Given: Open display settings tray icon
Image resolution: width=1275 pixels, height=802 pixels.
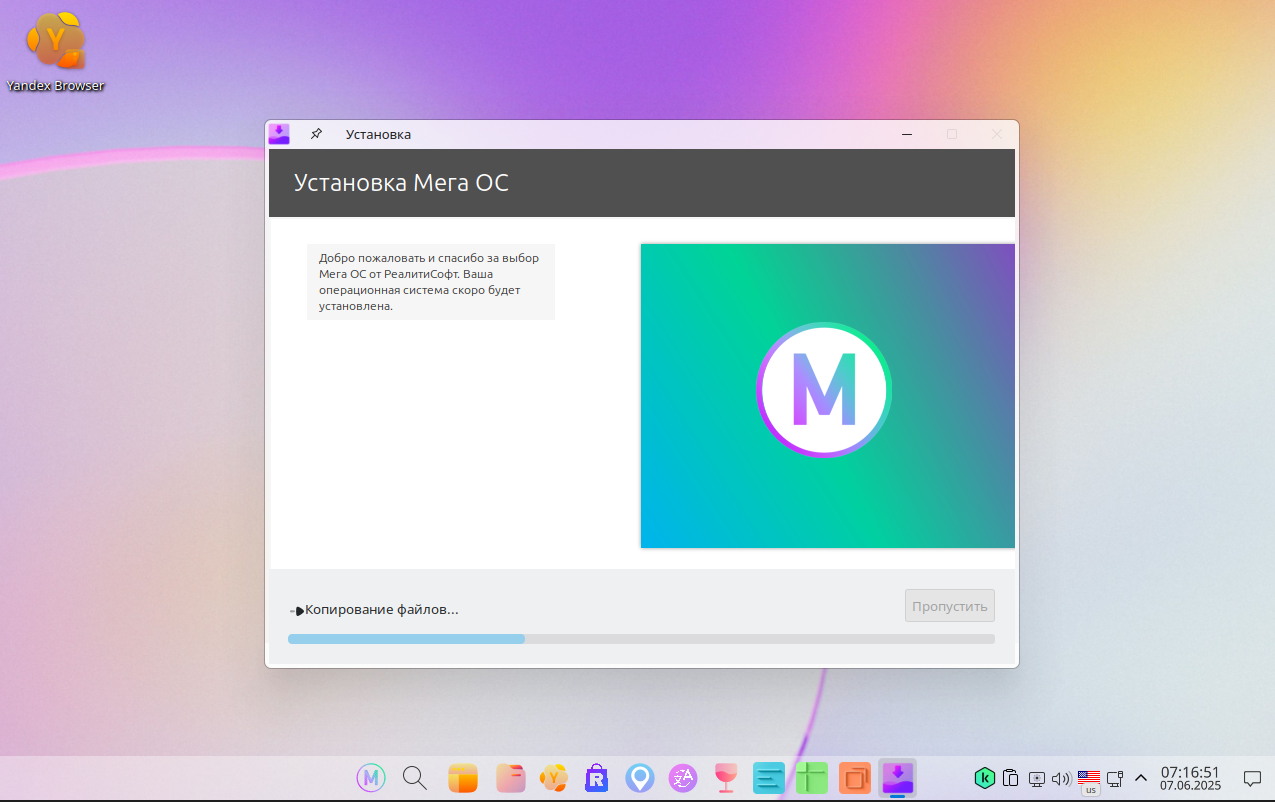Looking at the screenshot, I should [x=1037, y=778].
